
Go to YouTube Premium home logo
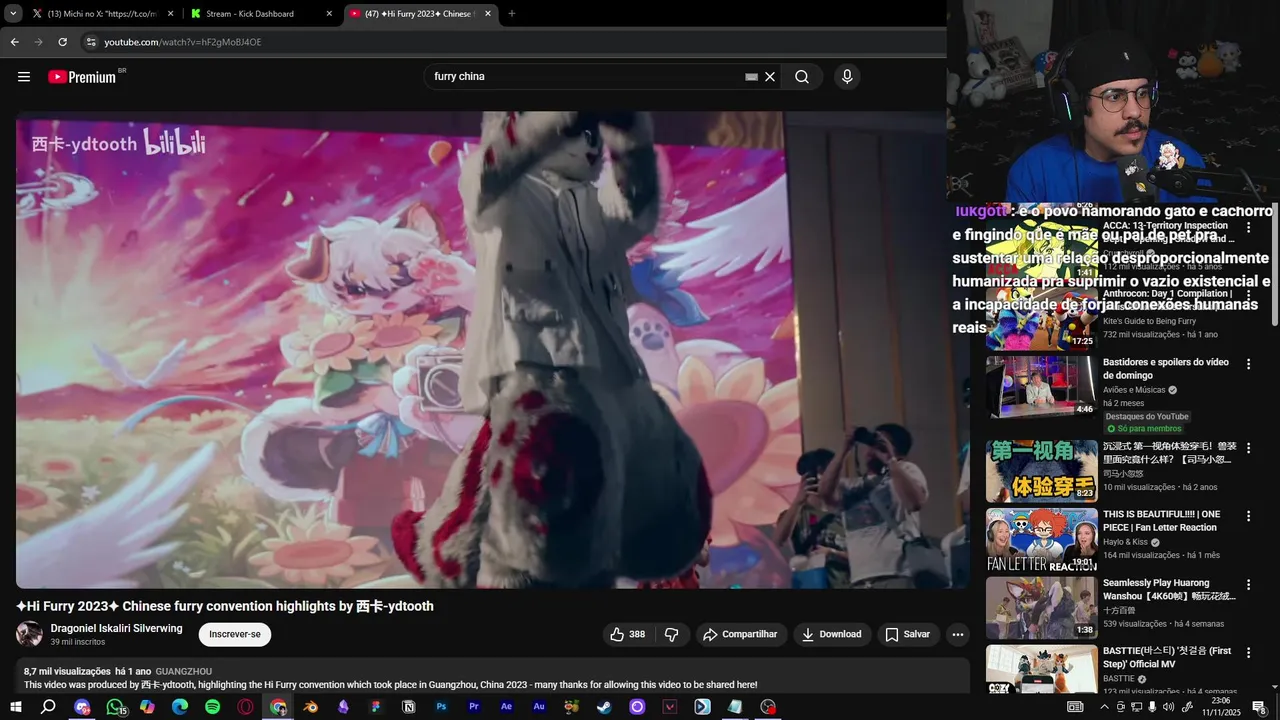click(x=82, y=77)
